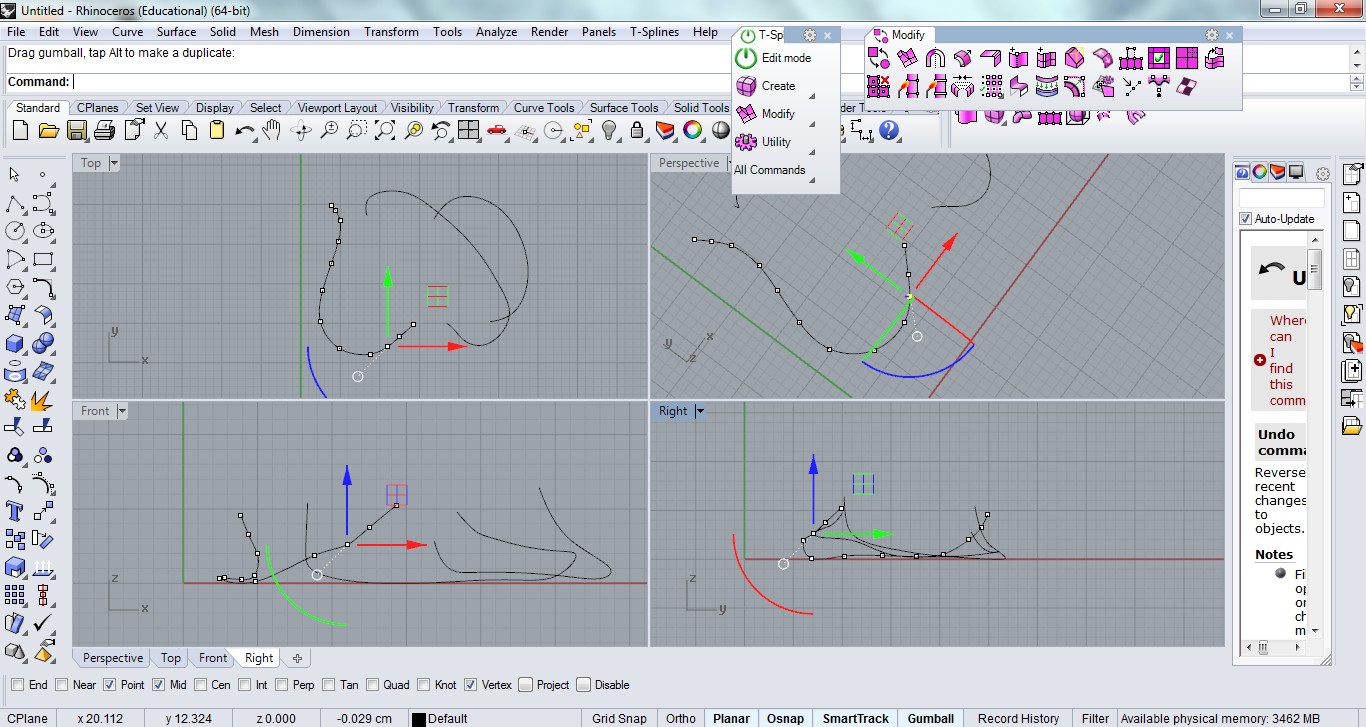
Task: Toggle the Project osnap checkbox
Action: coord(525,685)
